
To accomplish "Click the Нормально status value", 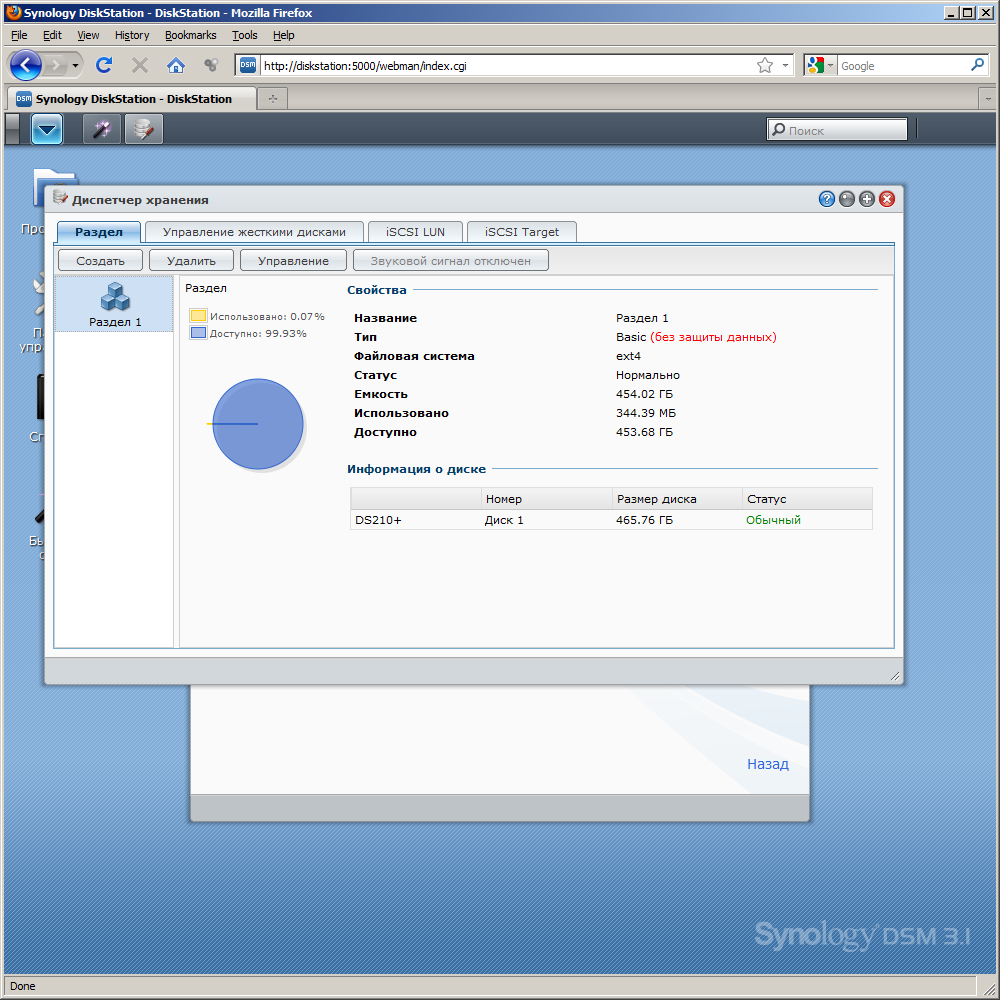I will point(647,375).
